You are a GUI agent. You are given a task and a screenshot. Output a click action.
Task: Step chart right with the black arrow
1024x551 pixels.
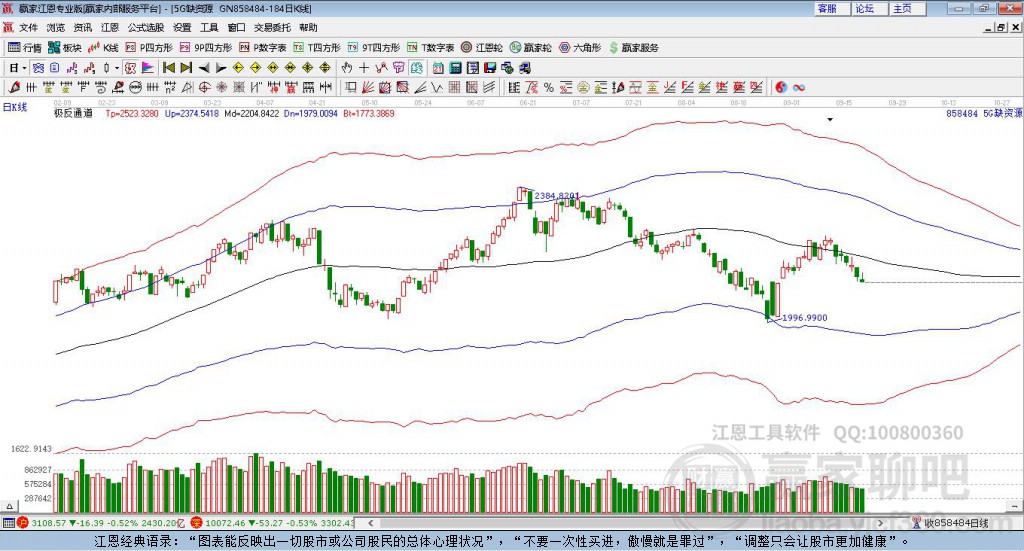click(221, 68)
